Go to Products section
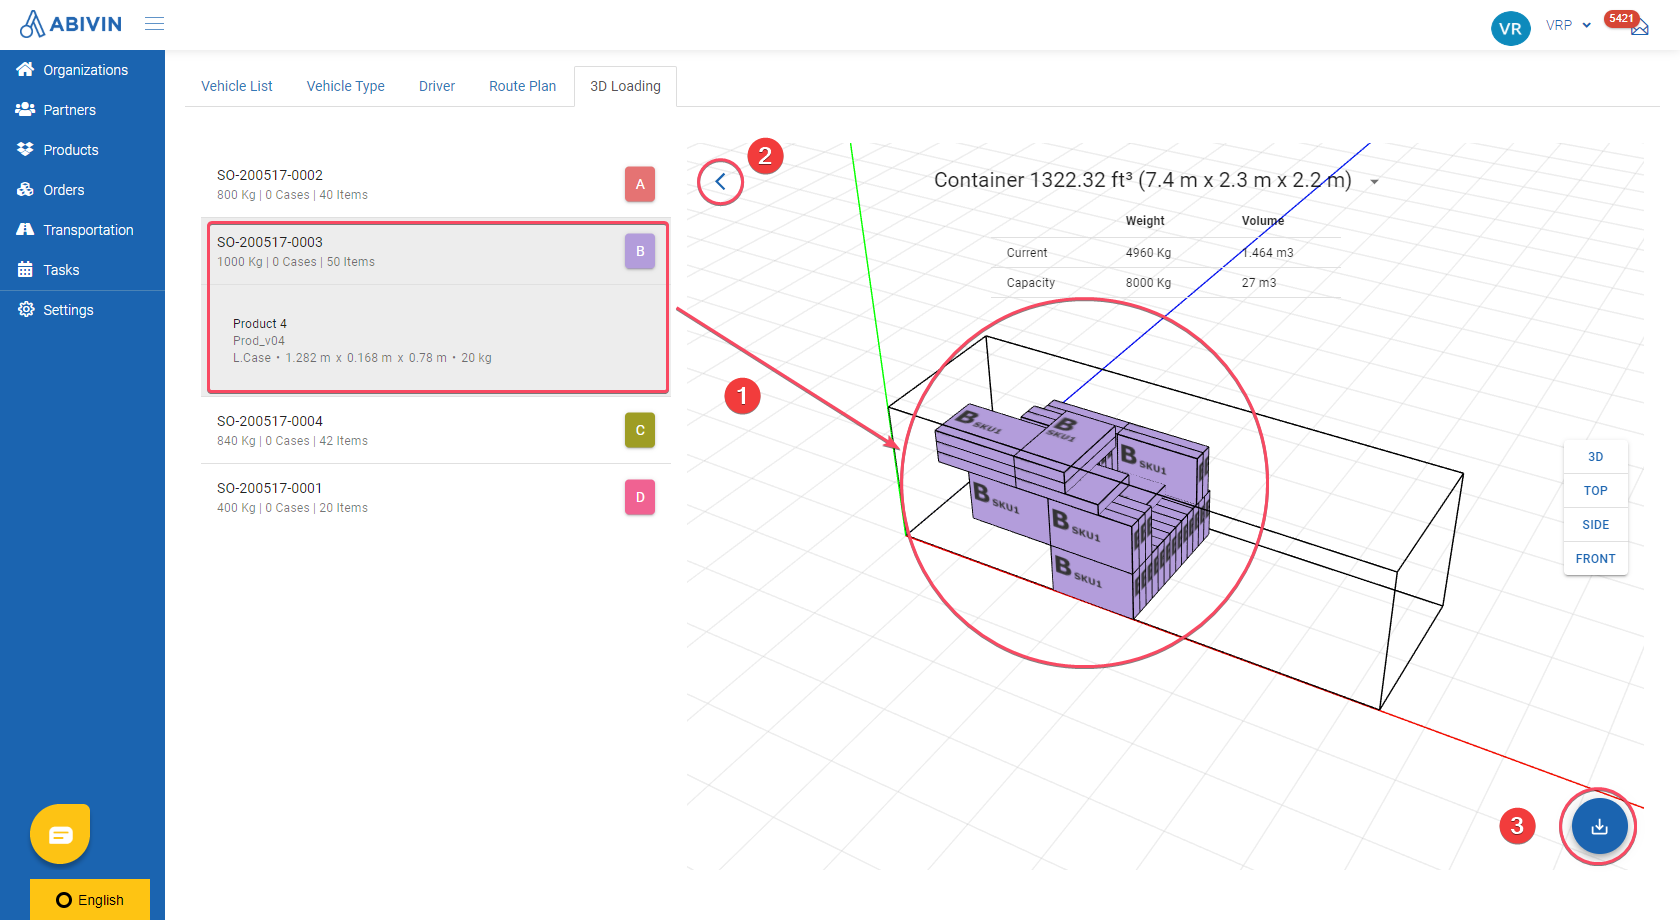Screen dimensions: 1680x920 click(82, 150)
